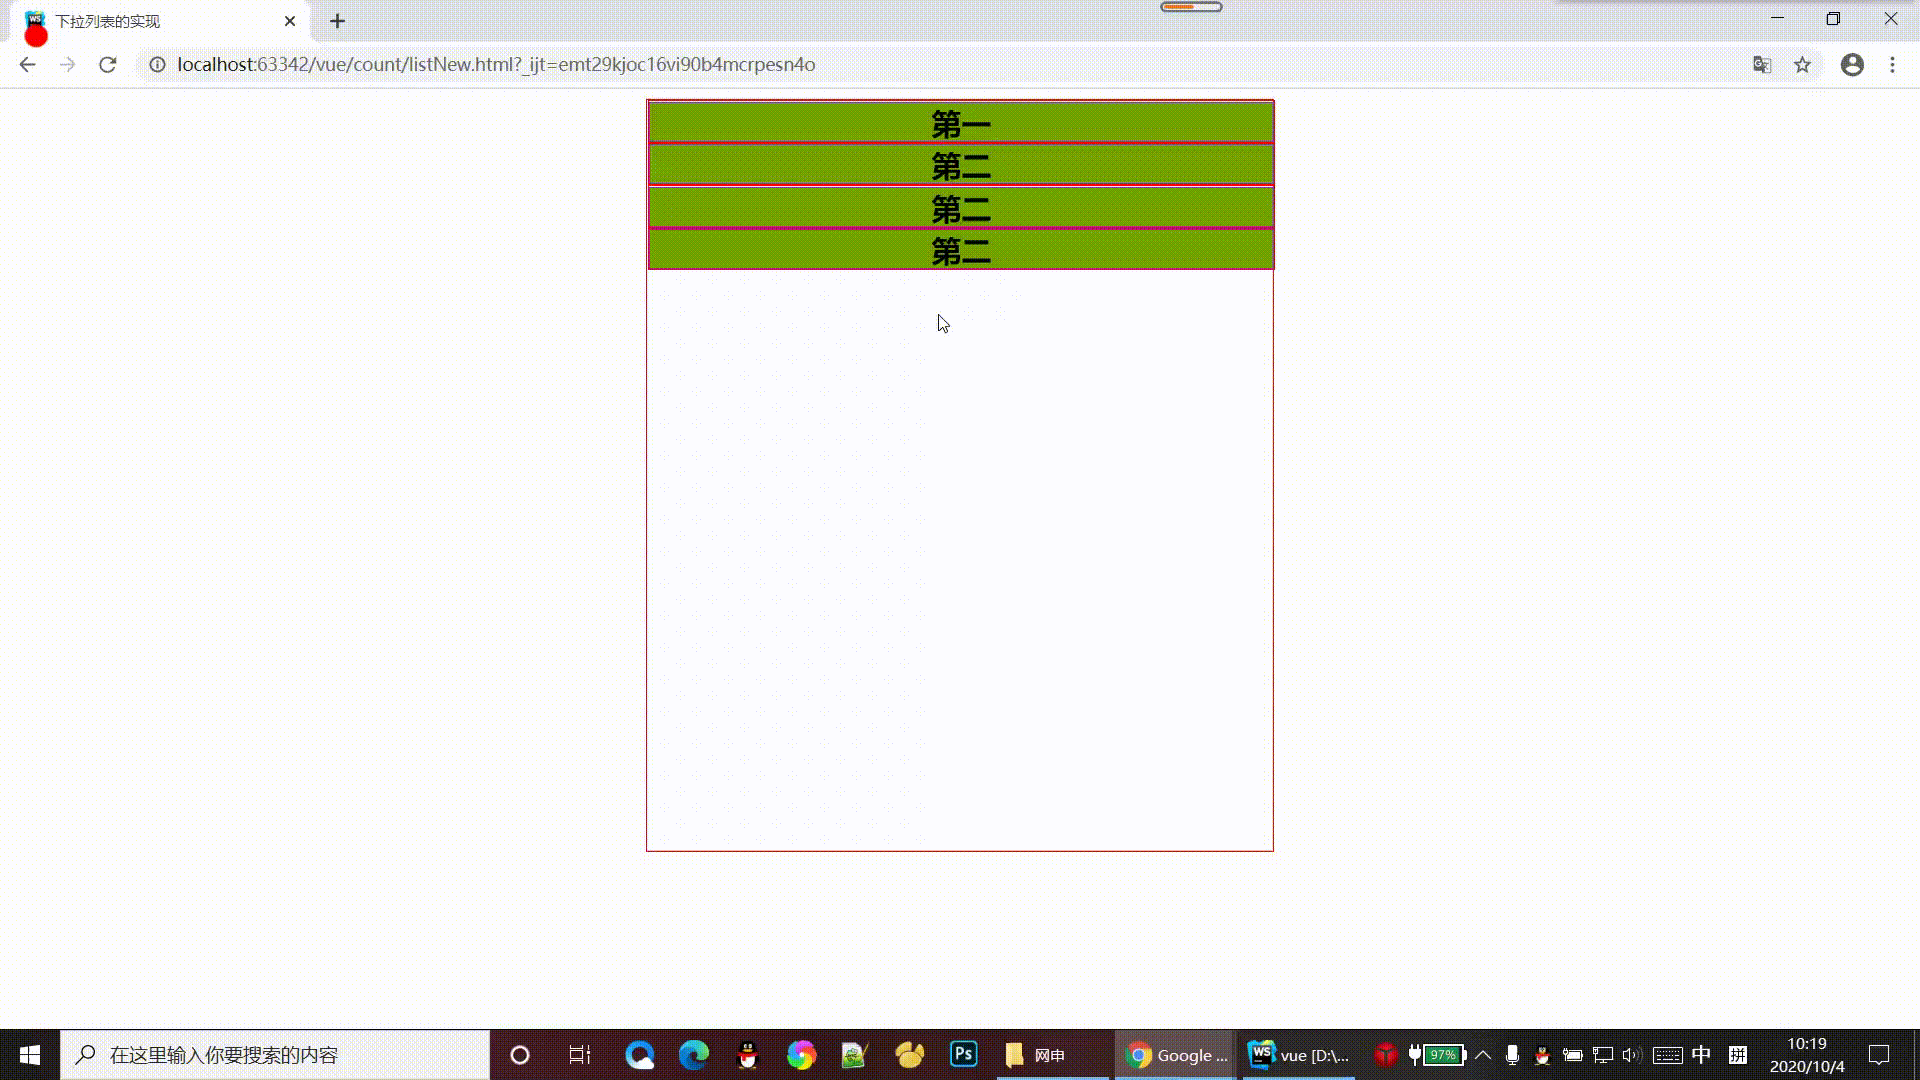This screenshot has height=1080, width=1920.
Task: Open a new browser tab
Action: [337, 21]
